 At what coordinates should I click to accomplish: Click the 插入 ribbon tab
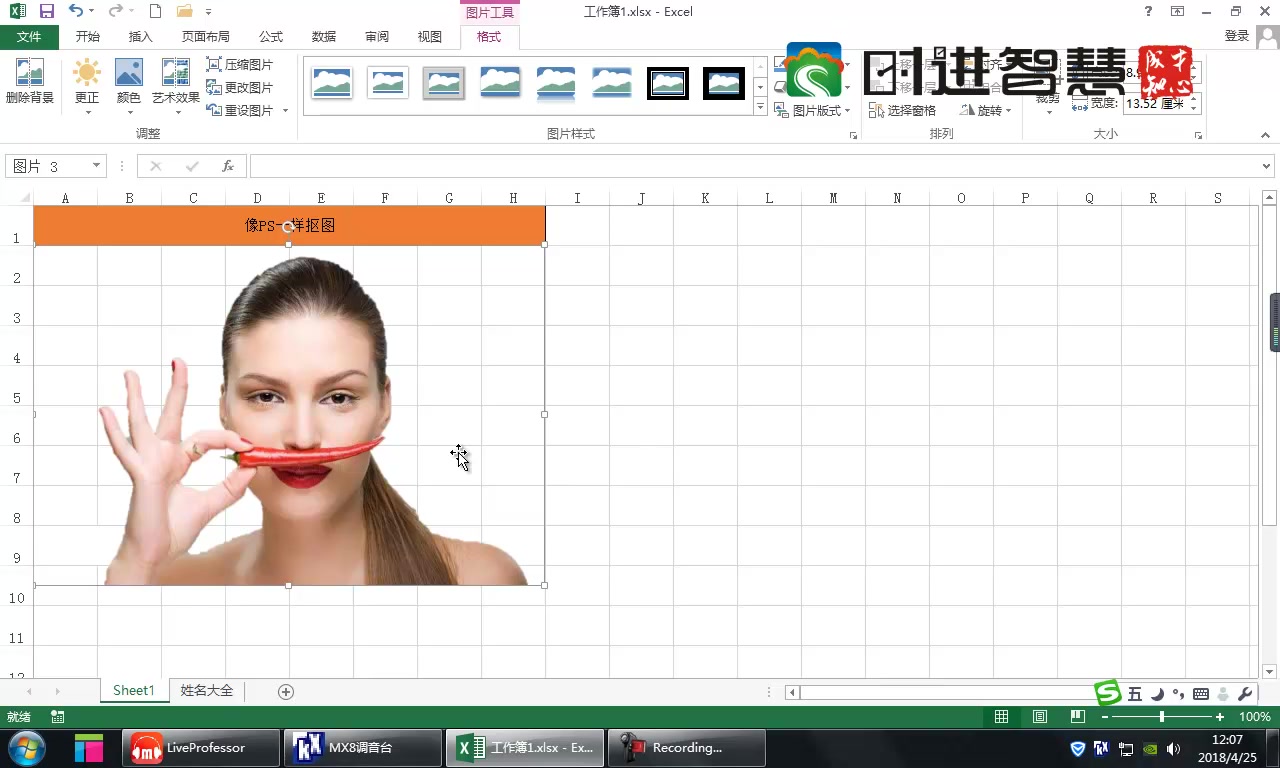click(x=140, y=36)
